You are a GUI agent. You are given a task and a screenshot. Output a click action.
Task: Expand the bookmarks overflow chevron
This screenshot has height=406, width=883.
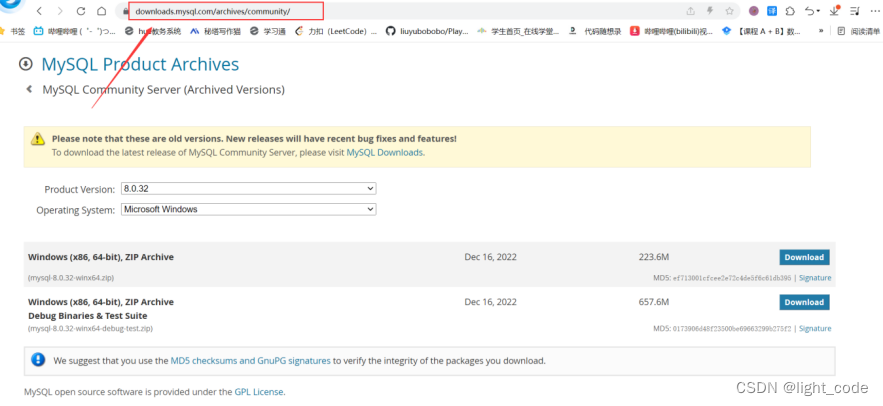click(x=821, y=32)
